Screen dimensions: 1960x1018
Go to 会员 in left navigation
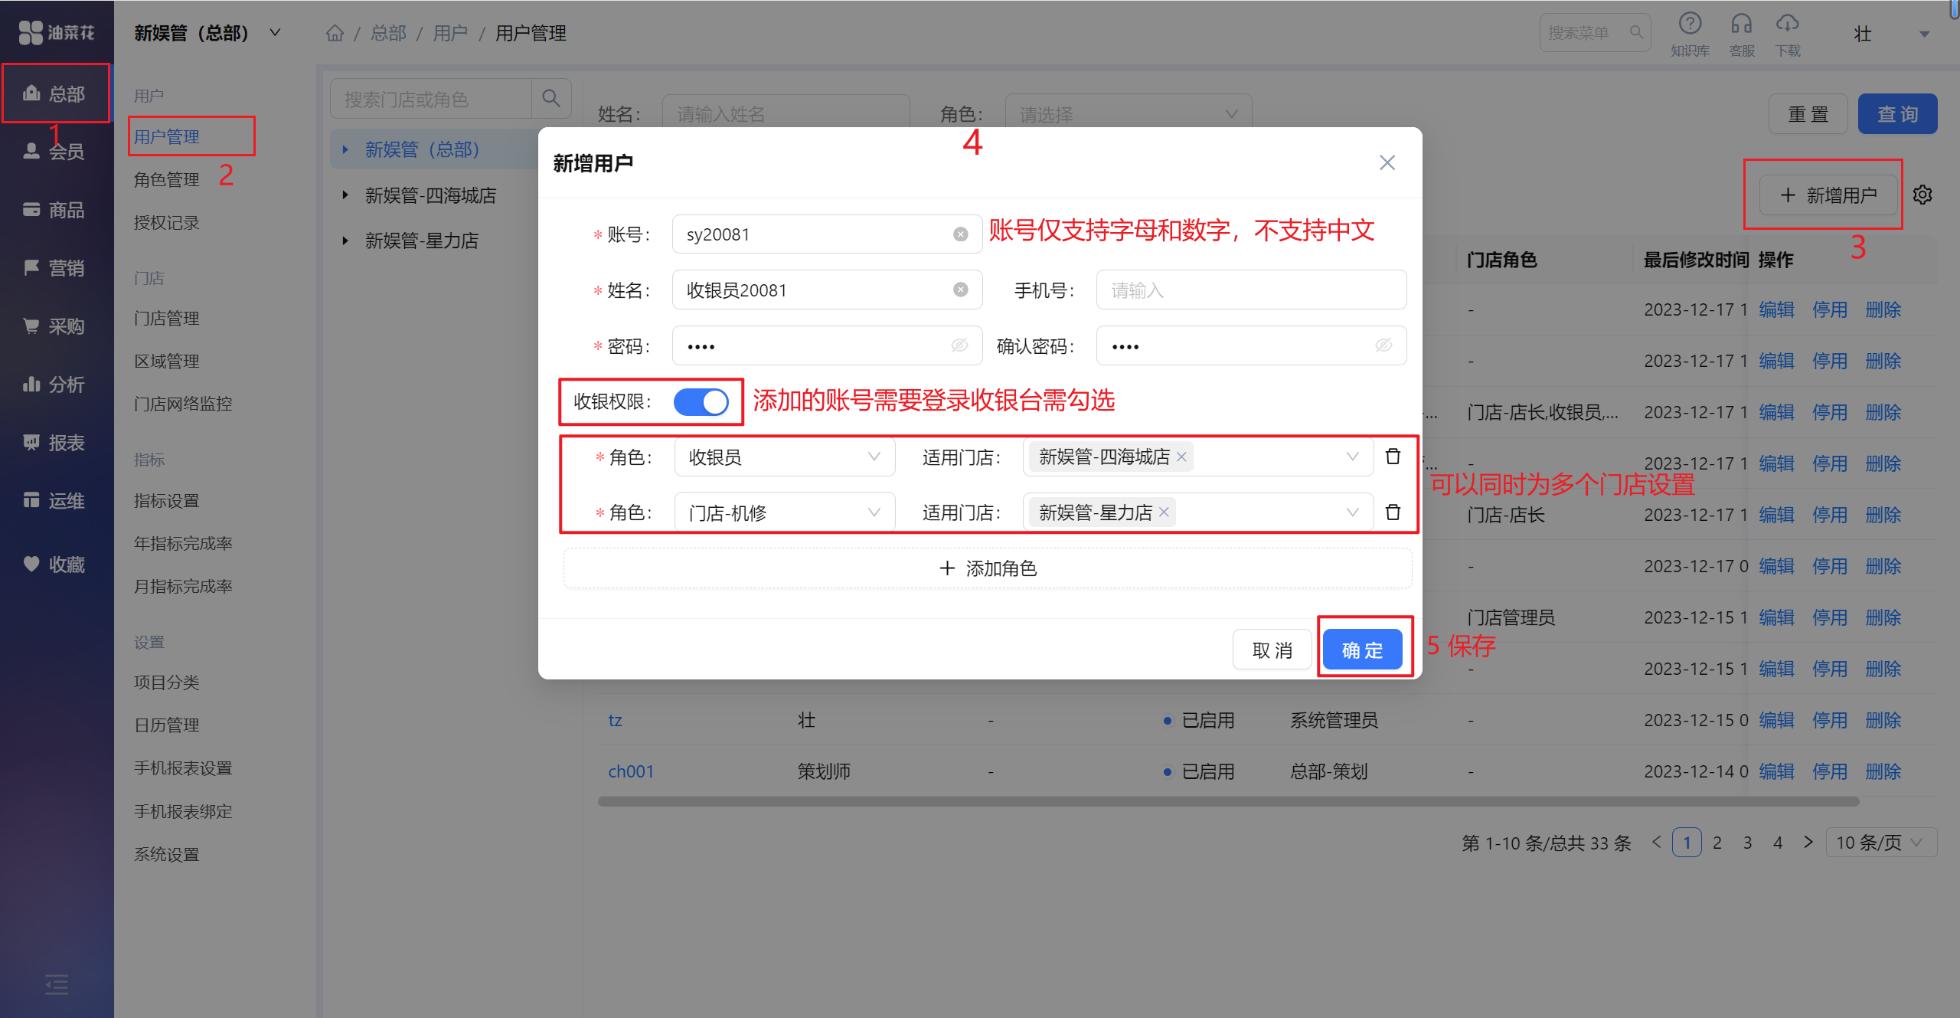pyautogui.click(x=56, y=151)
